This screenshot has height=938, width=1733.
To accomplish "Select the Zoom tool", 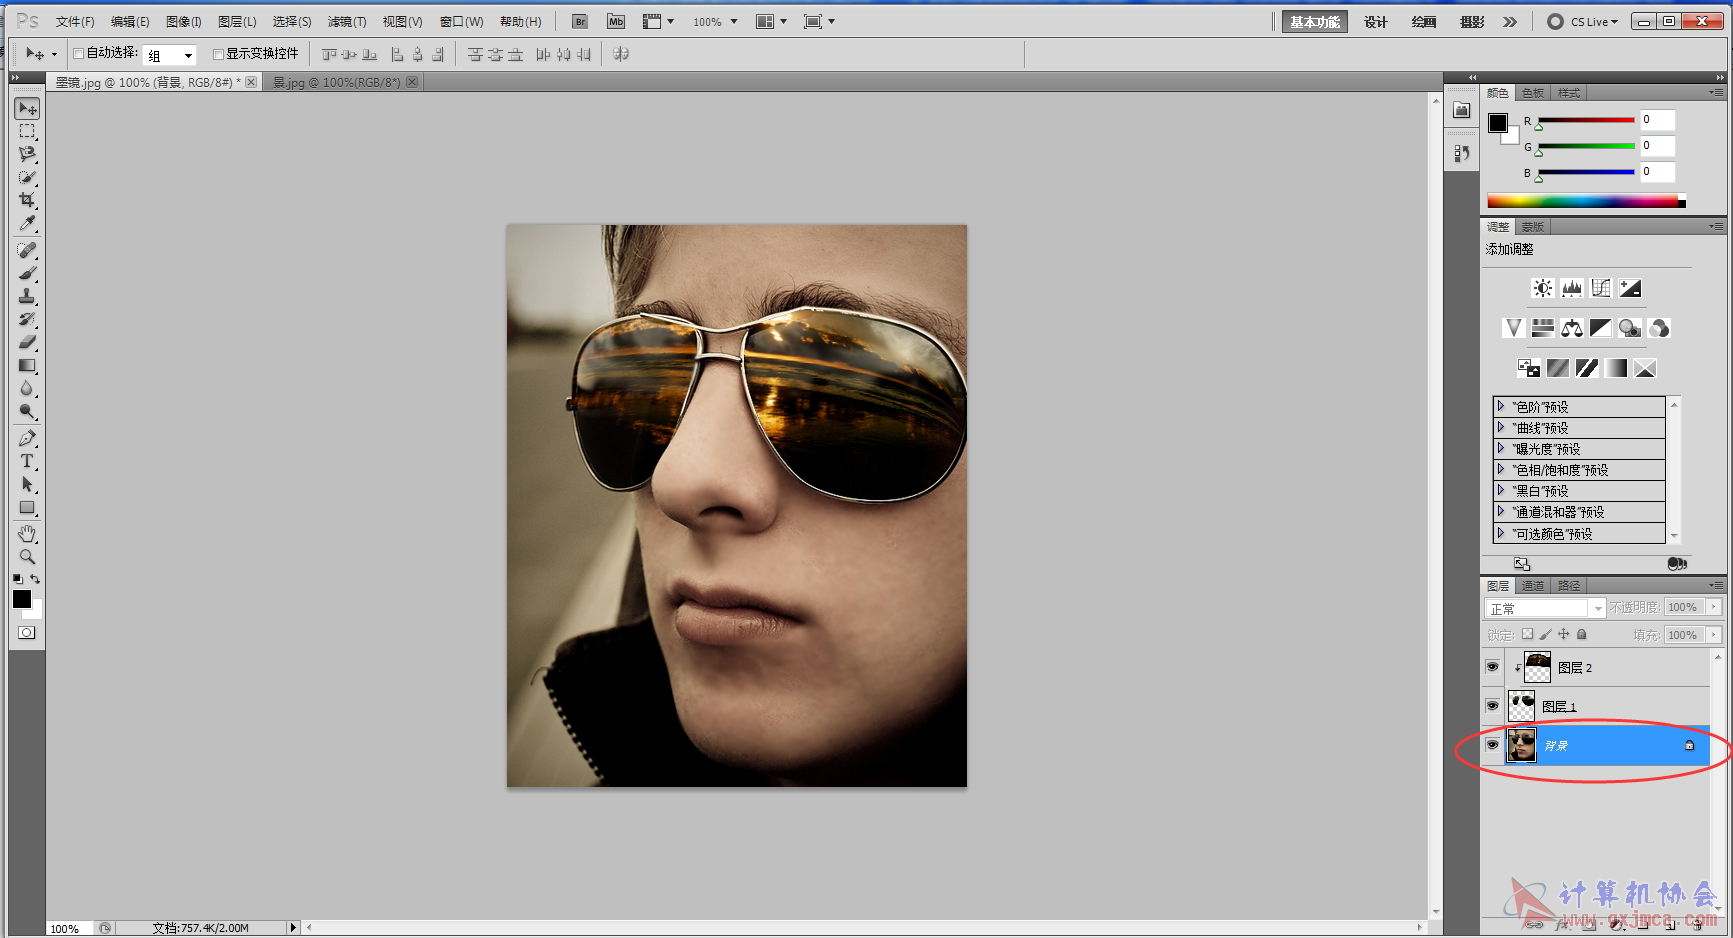I will point(27,557).
